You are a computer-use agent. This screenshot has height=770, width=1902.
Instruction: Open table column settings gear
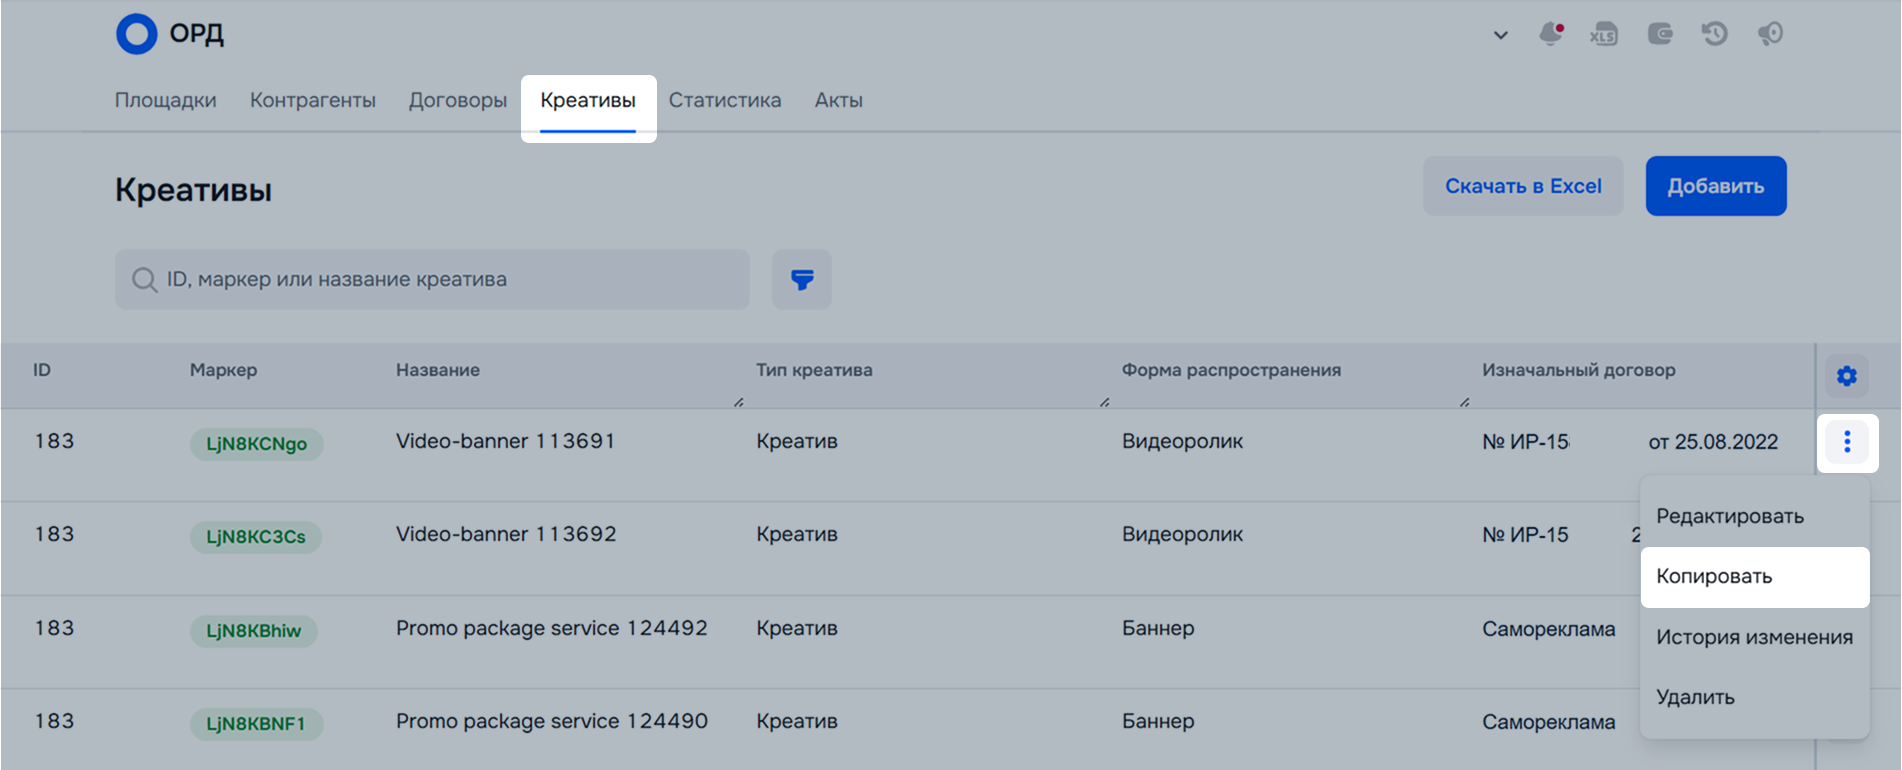[x=1847, y=376]
